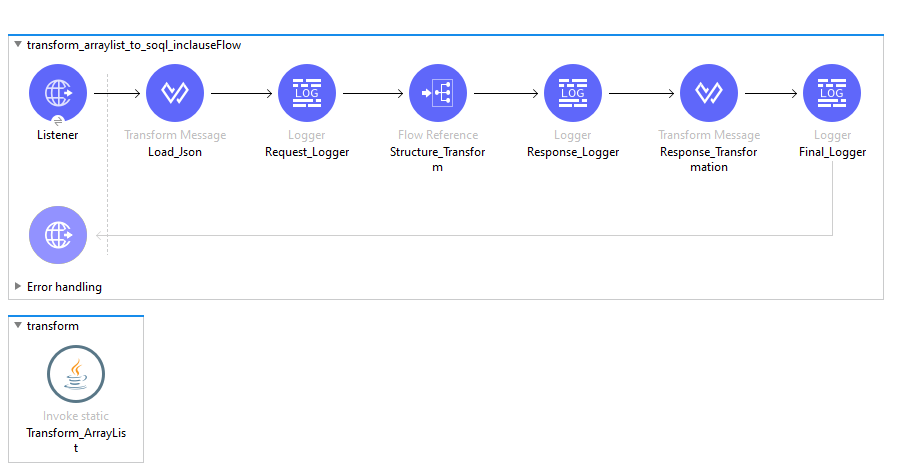
Task: Click the transform_arraylist_to_soql_inclauseFlow title text
Action: [134, 45]
